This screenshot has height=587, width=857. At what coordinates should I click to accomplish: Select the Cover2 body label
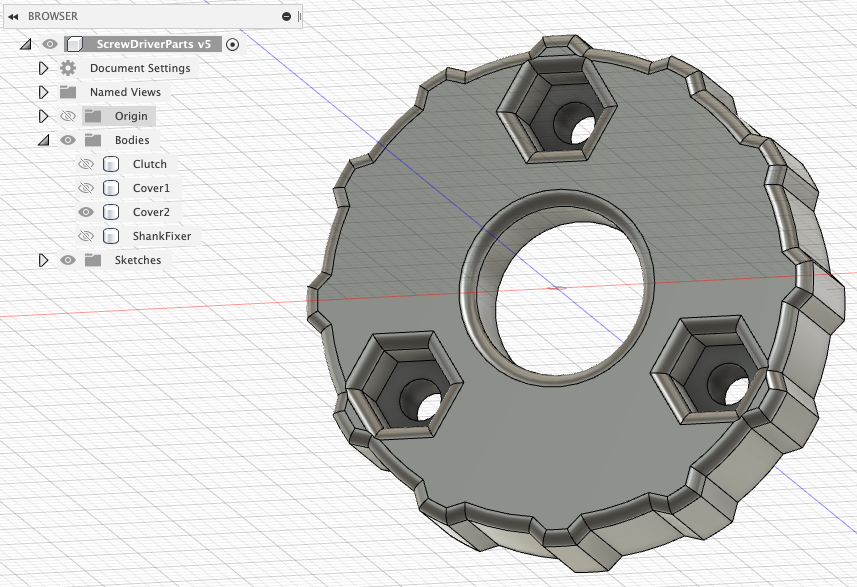pos(151,212)
